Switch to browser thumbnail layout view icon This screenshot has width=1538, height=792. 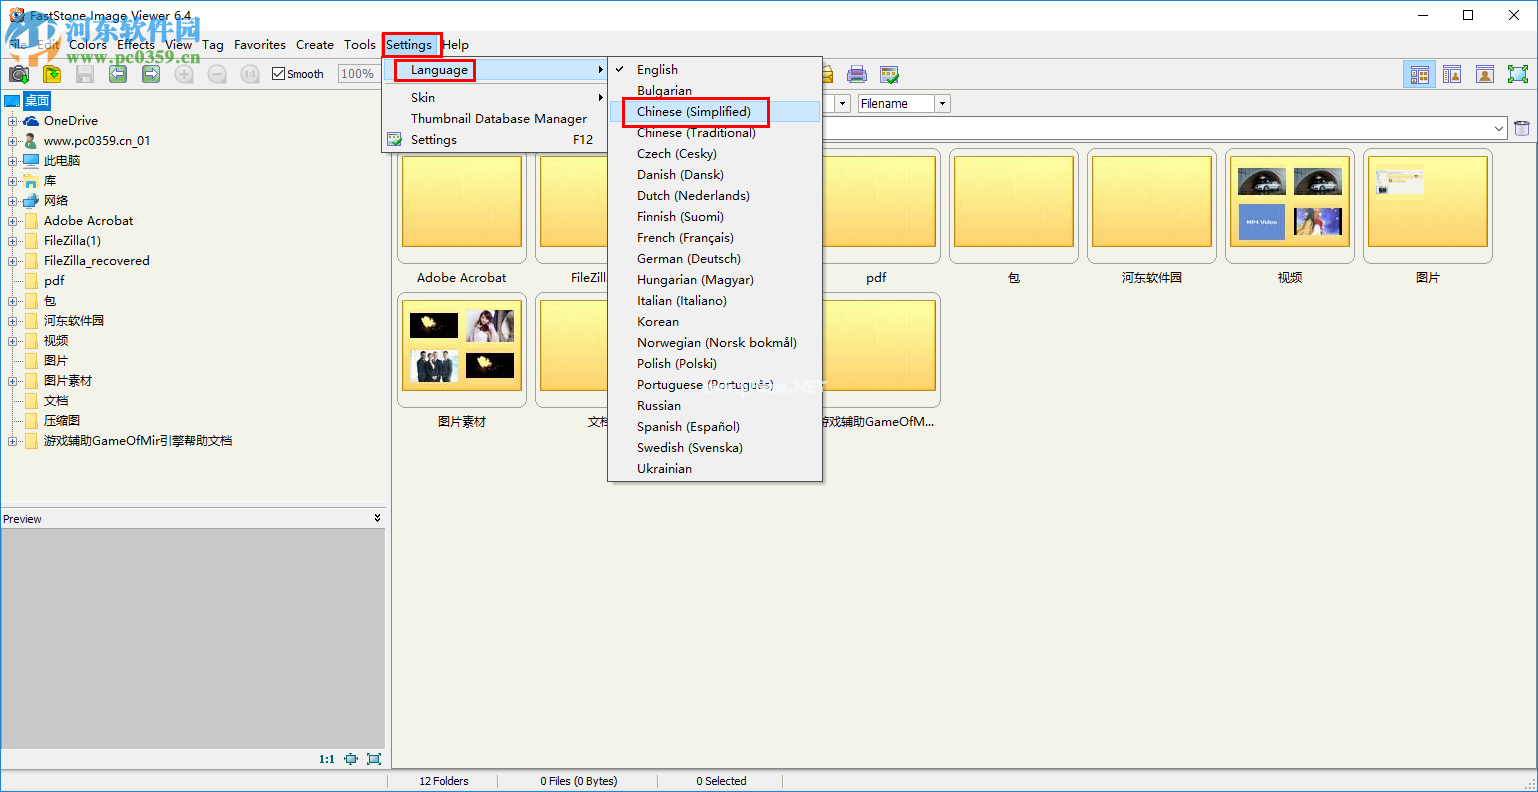(x=1419, y=74)
